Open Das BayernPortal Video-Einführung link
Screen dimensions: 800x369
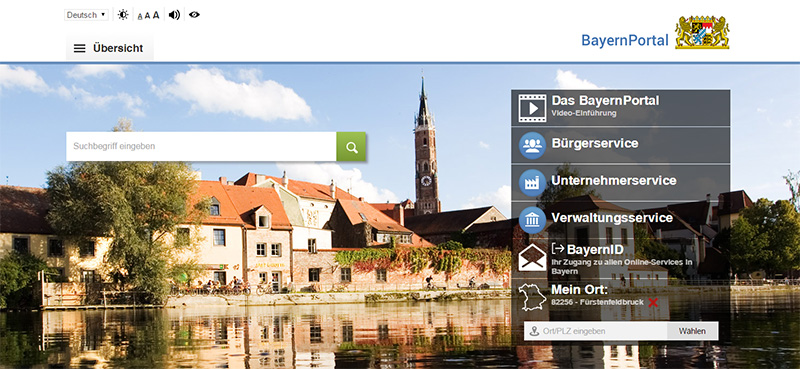[605, 105]
